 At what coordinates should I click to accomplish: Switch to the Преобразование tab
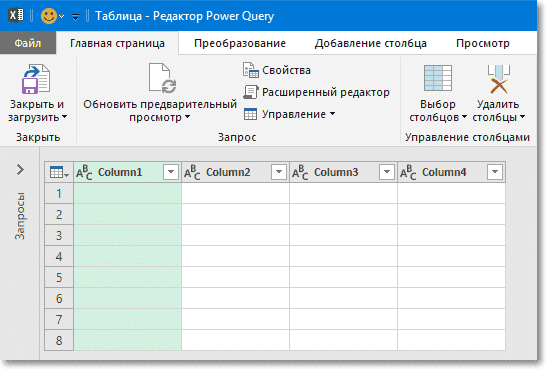coord(240,43)
